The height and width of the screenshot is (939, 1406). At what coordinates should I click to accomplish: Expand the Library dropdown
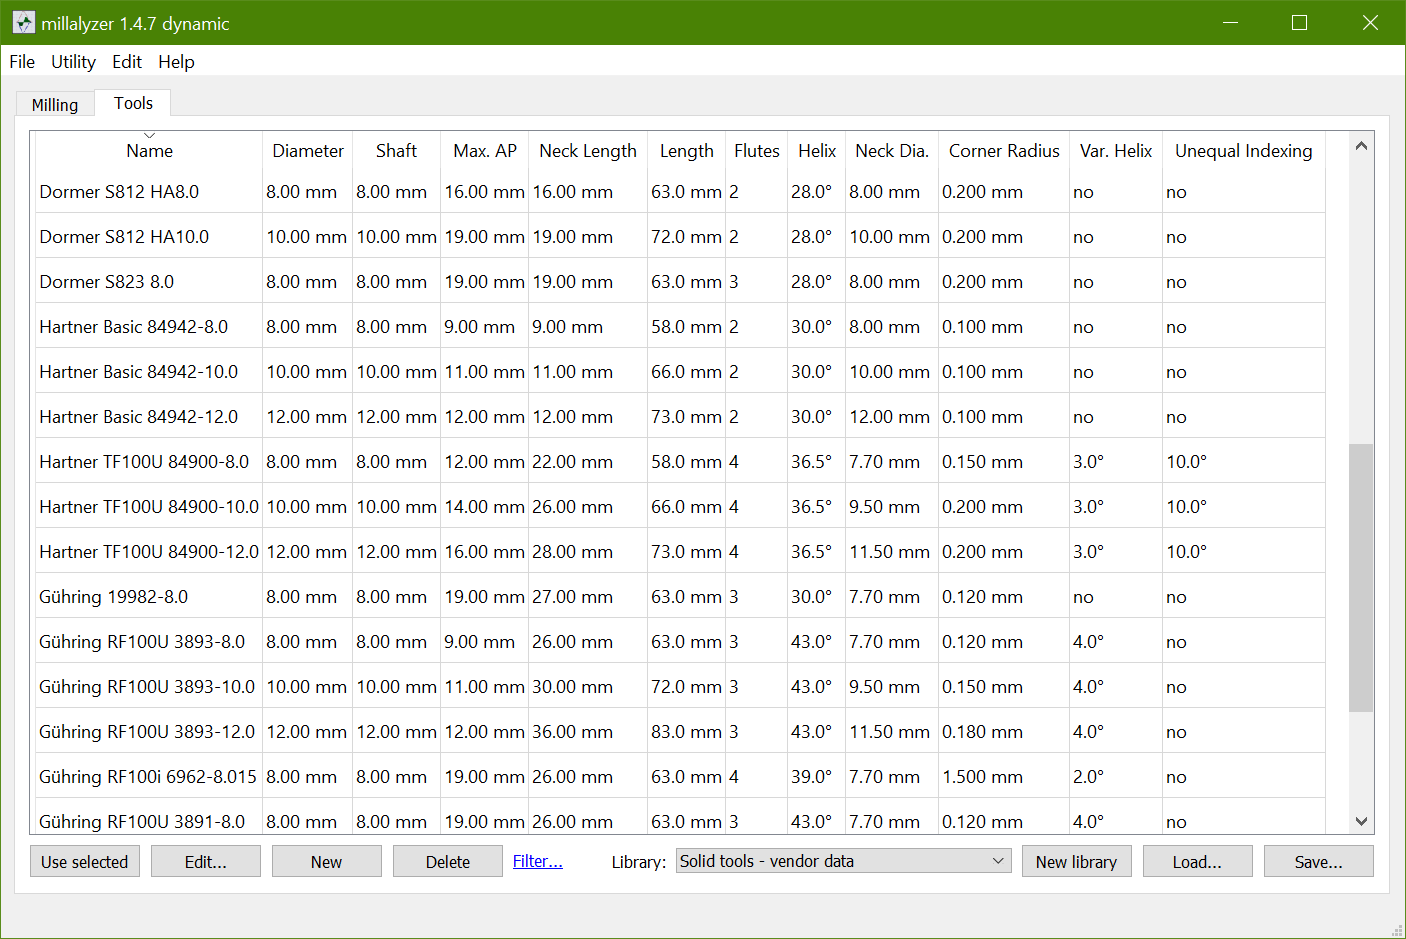[844, 861]
